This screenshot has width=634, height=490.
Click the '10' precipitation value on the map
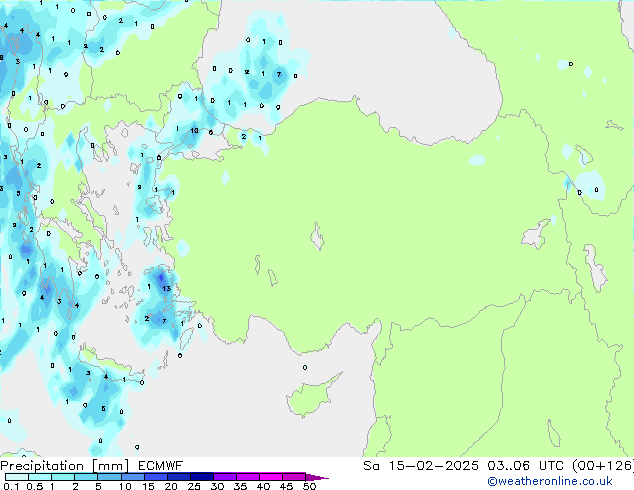click(194, 130)
